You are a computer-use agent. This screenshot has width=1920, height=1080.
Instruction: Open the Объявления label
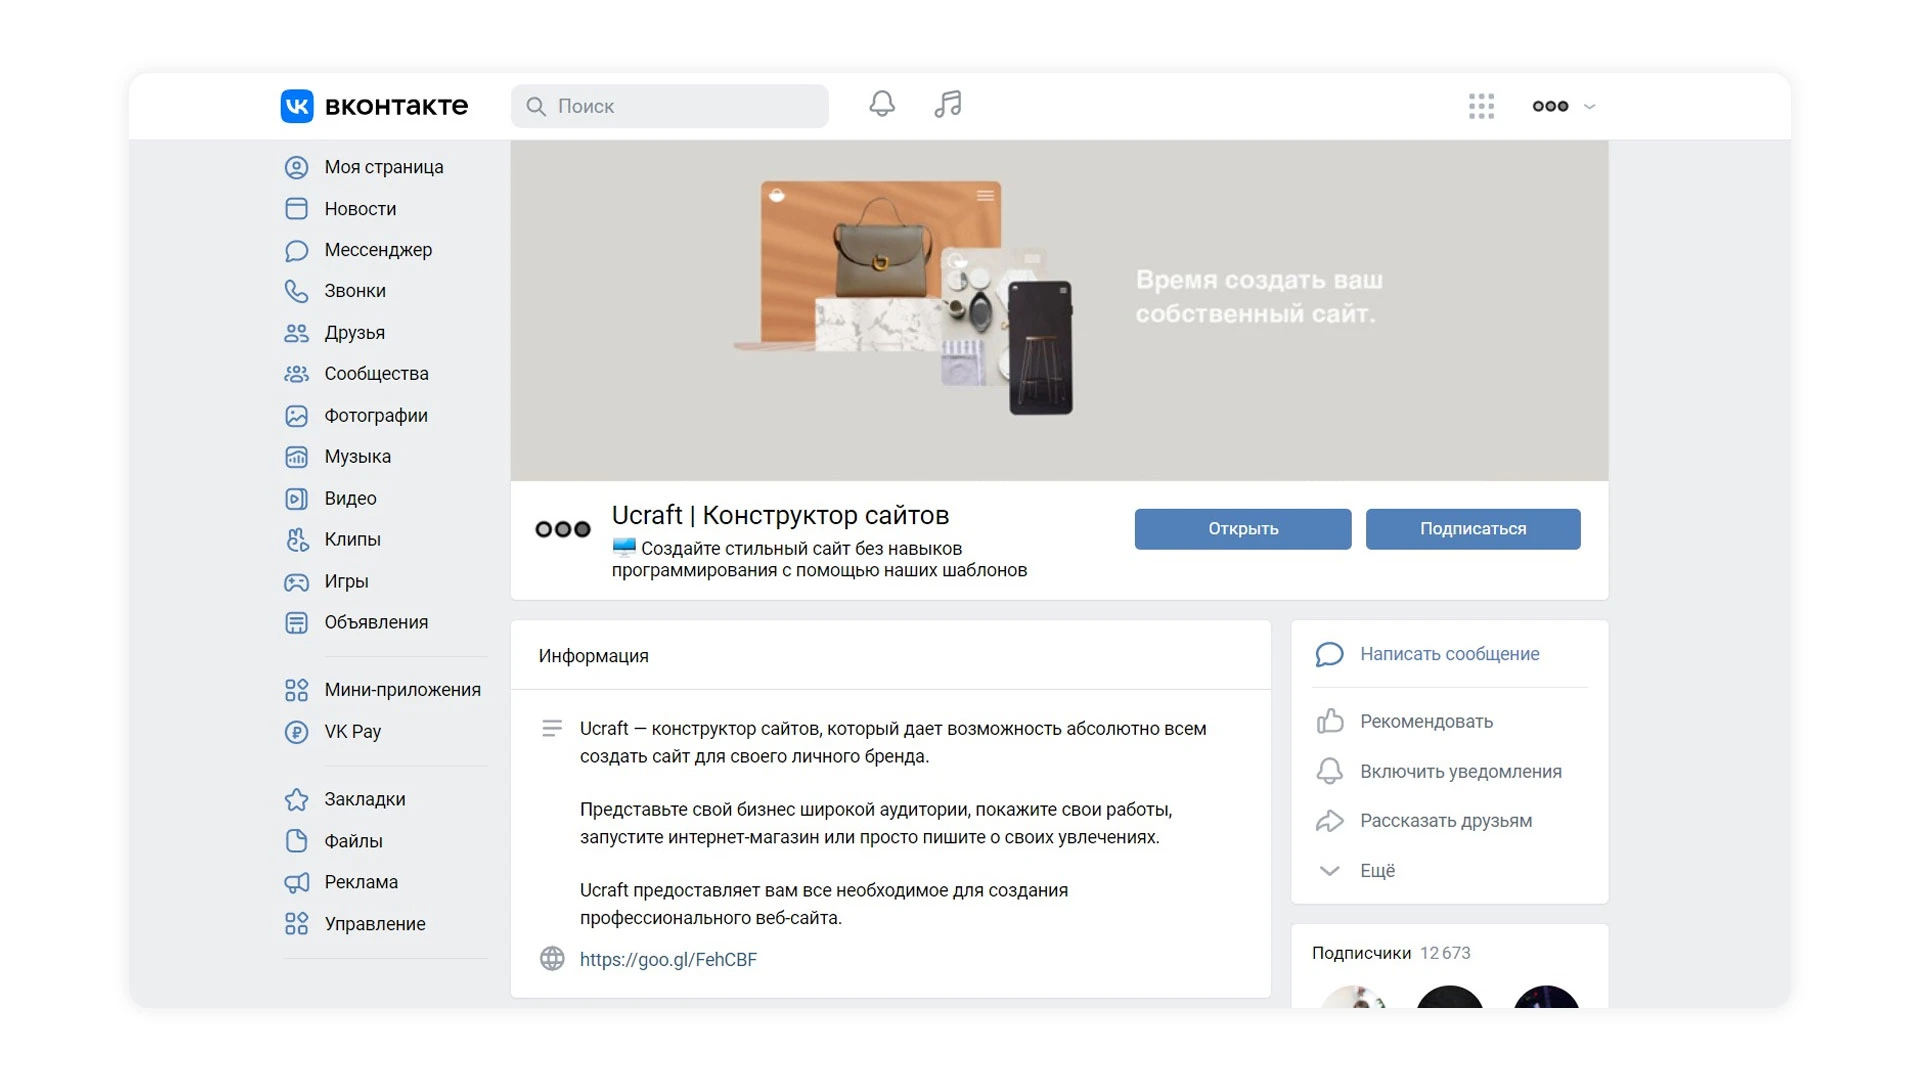[376, 623]
